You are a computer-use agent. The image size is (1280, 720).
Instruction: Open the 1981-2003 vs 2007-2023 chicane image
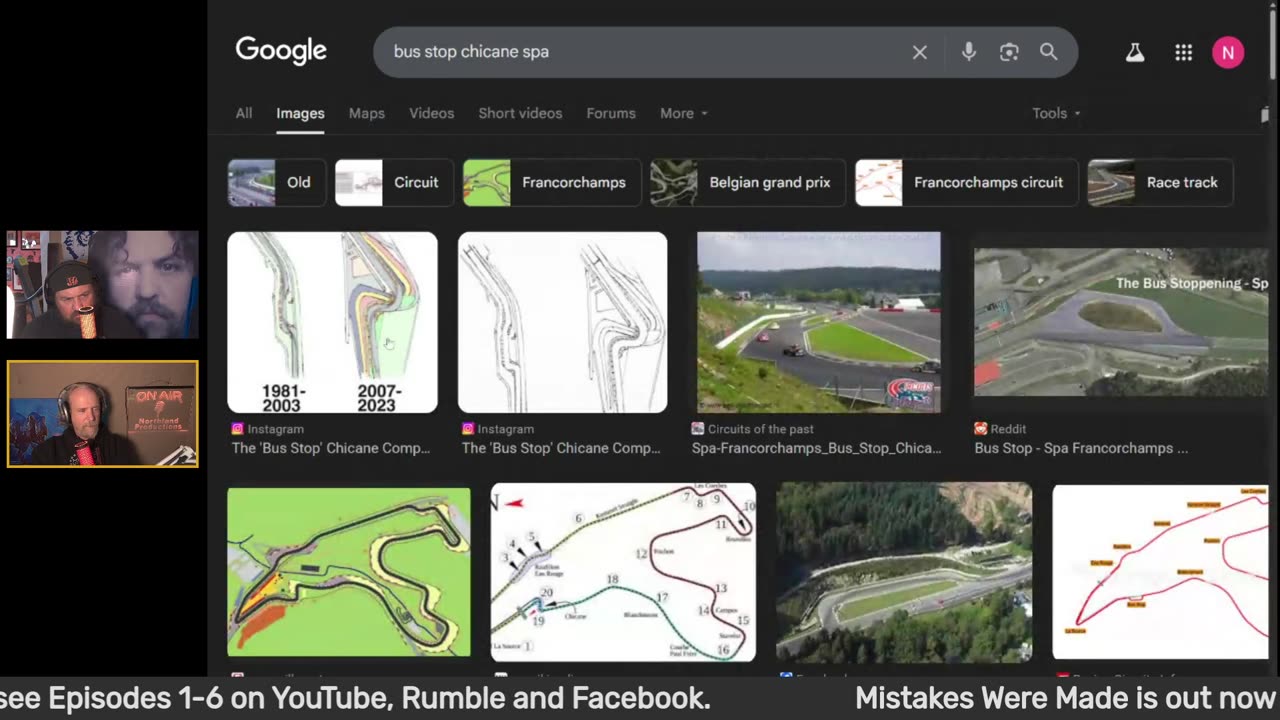point(332,322)
